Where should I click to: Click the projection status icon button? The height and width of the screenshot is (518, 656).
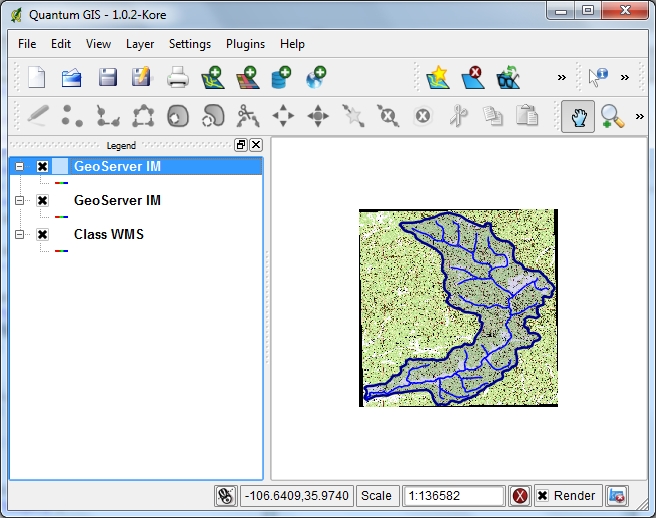[617, 496]
